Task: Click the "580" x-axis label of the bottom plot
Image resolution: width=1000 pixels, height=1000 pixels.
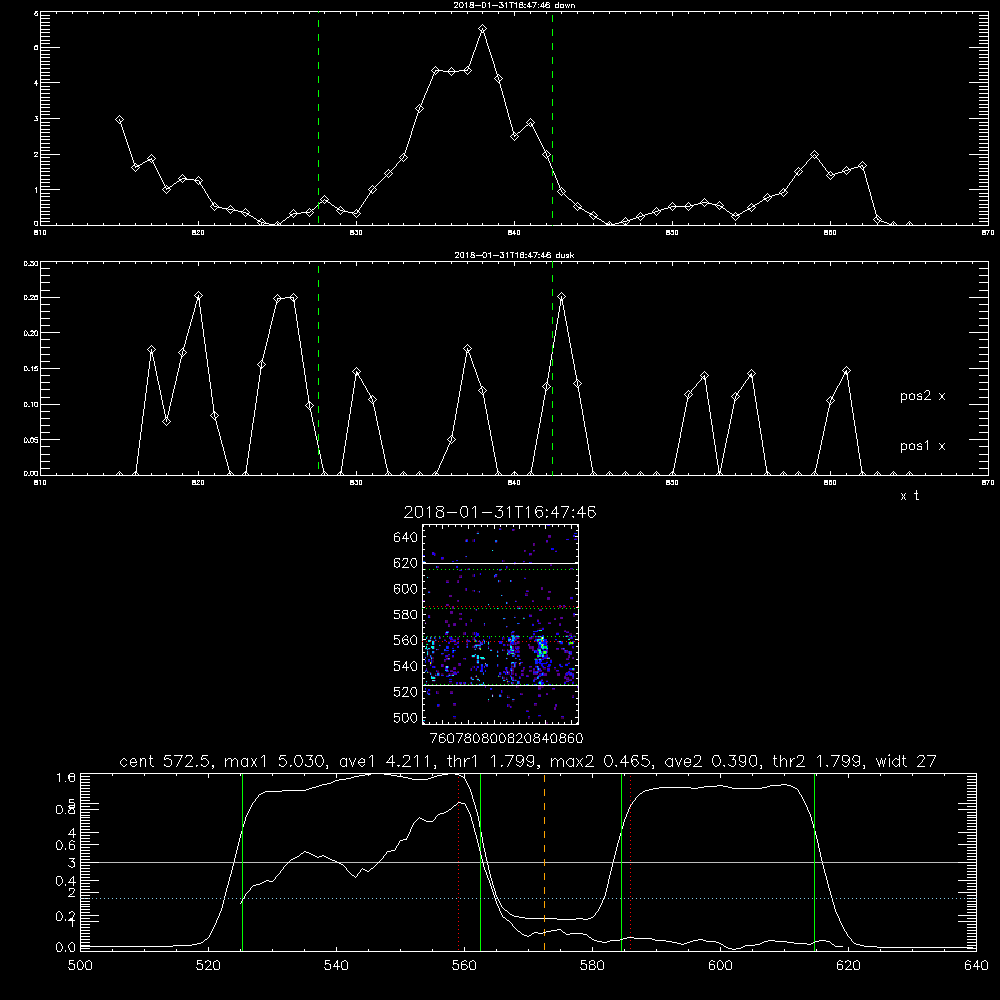Action: pyautogui.click(x=592, y=966)
